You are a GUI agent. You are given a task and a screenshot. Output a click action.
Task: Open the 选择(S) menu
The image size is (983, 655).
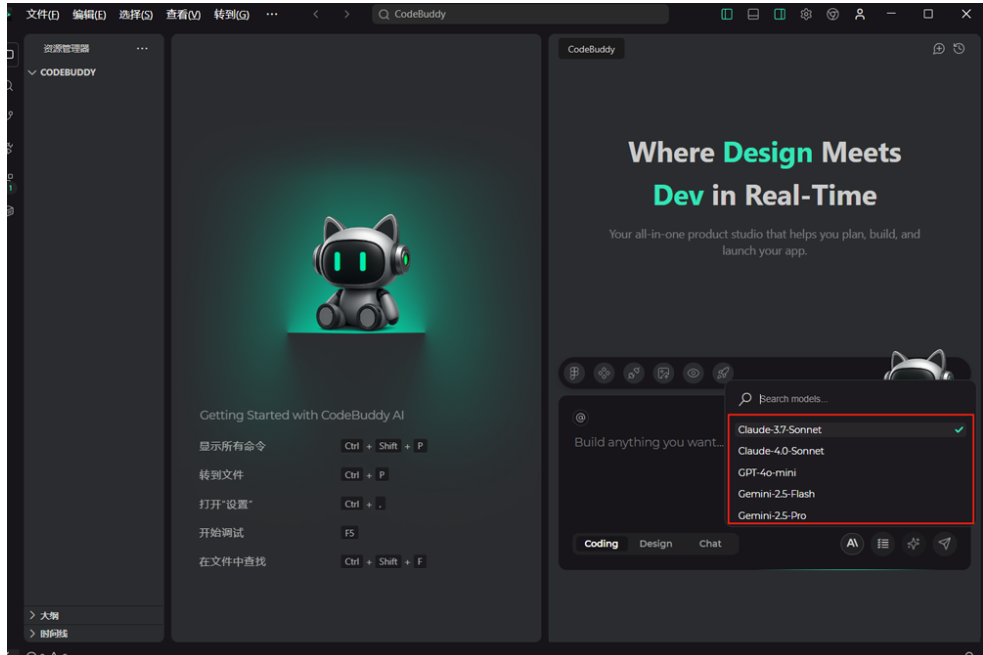tap(136, 14)
